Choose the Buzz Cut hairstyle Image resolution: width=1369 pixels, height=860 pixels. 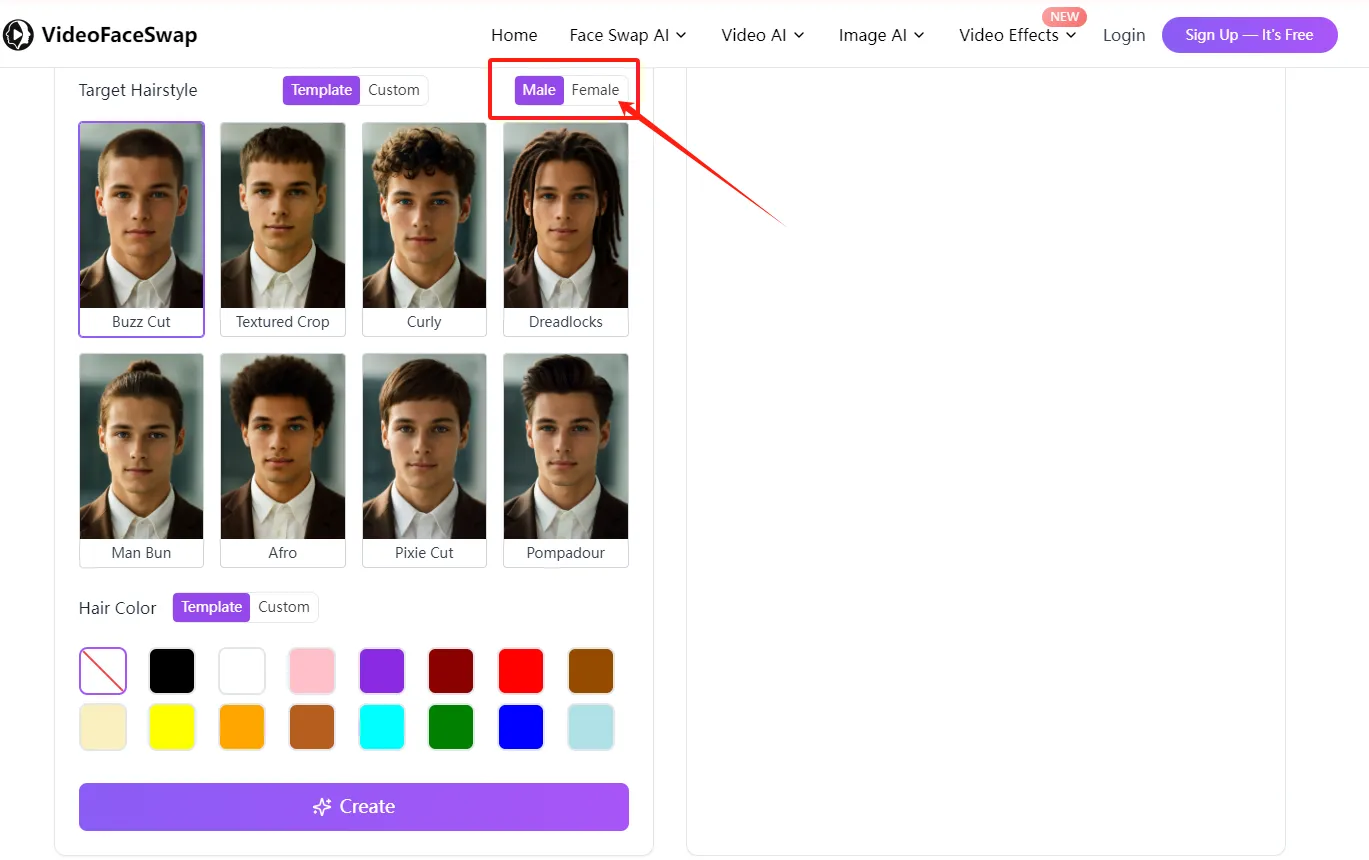pos(141,229)
